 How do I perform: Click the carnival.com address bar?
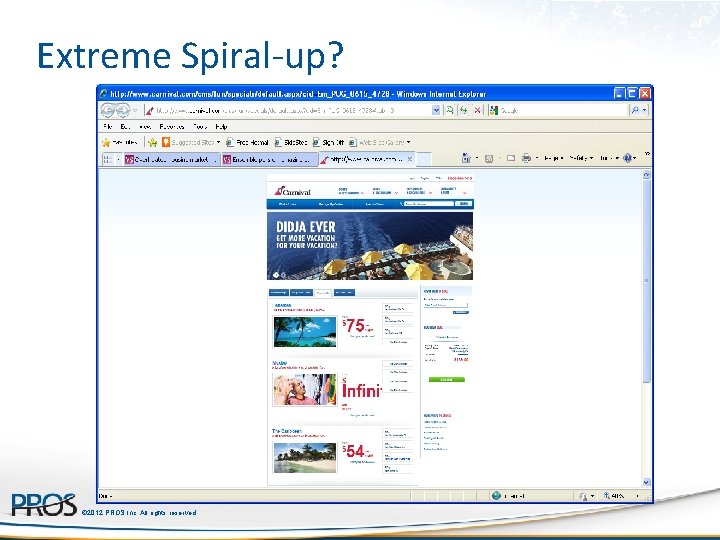[287, 110]
